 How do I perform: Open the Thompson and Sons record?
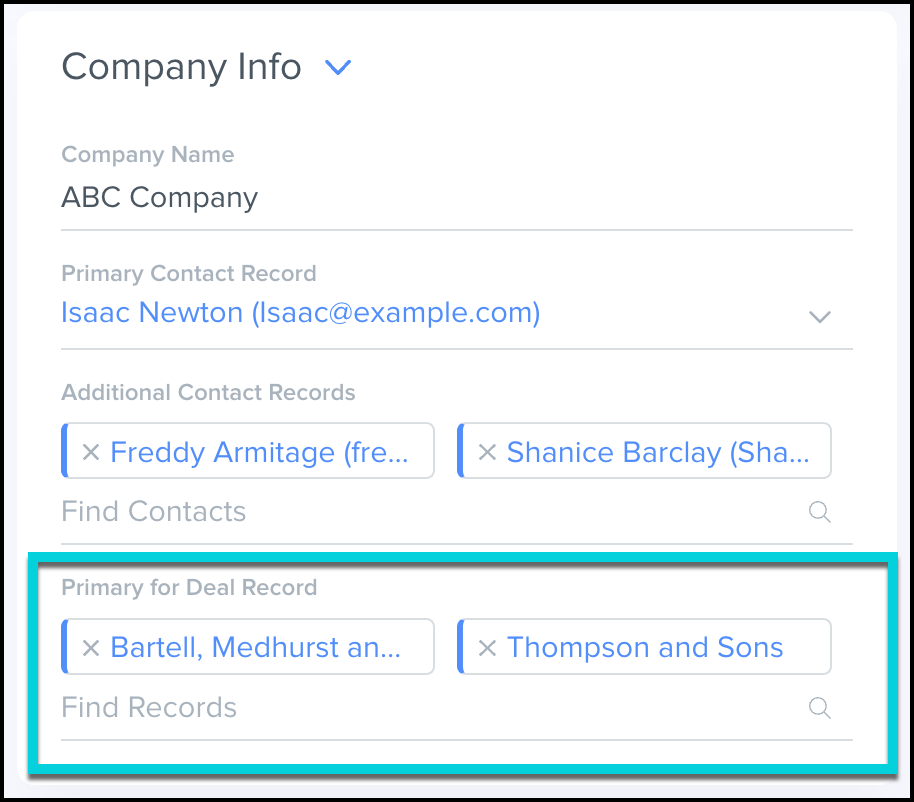[x=645, y=648]
